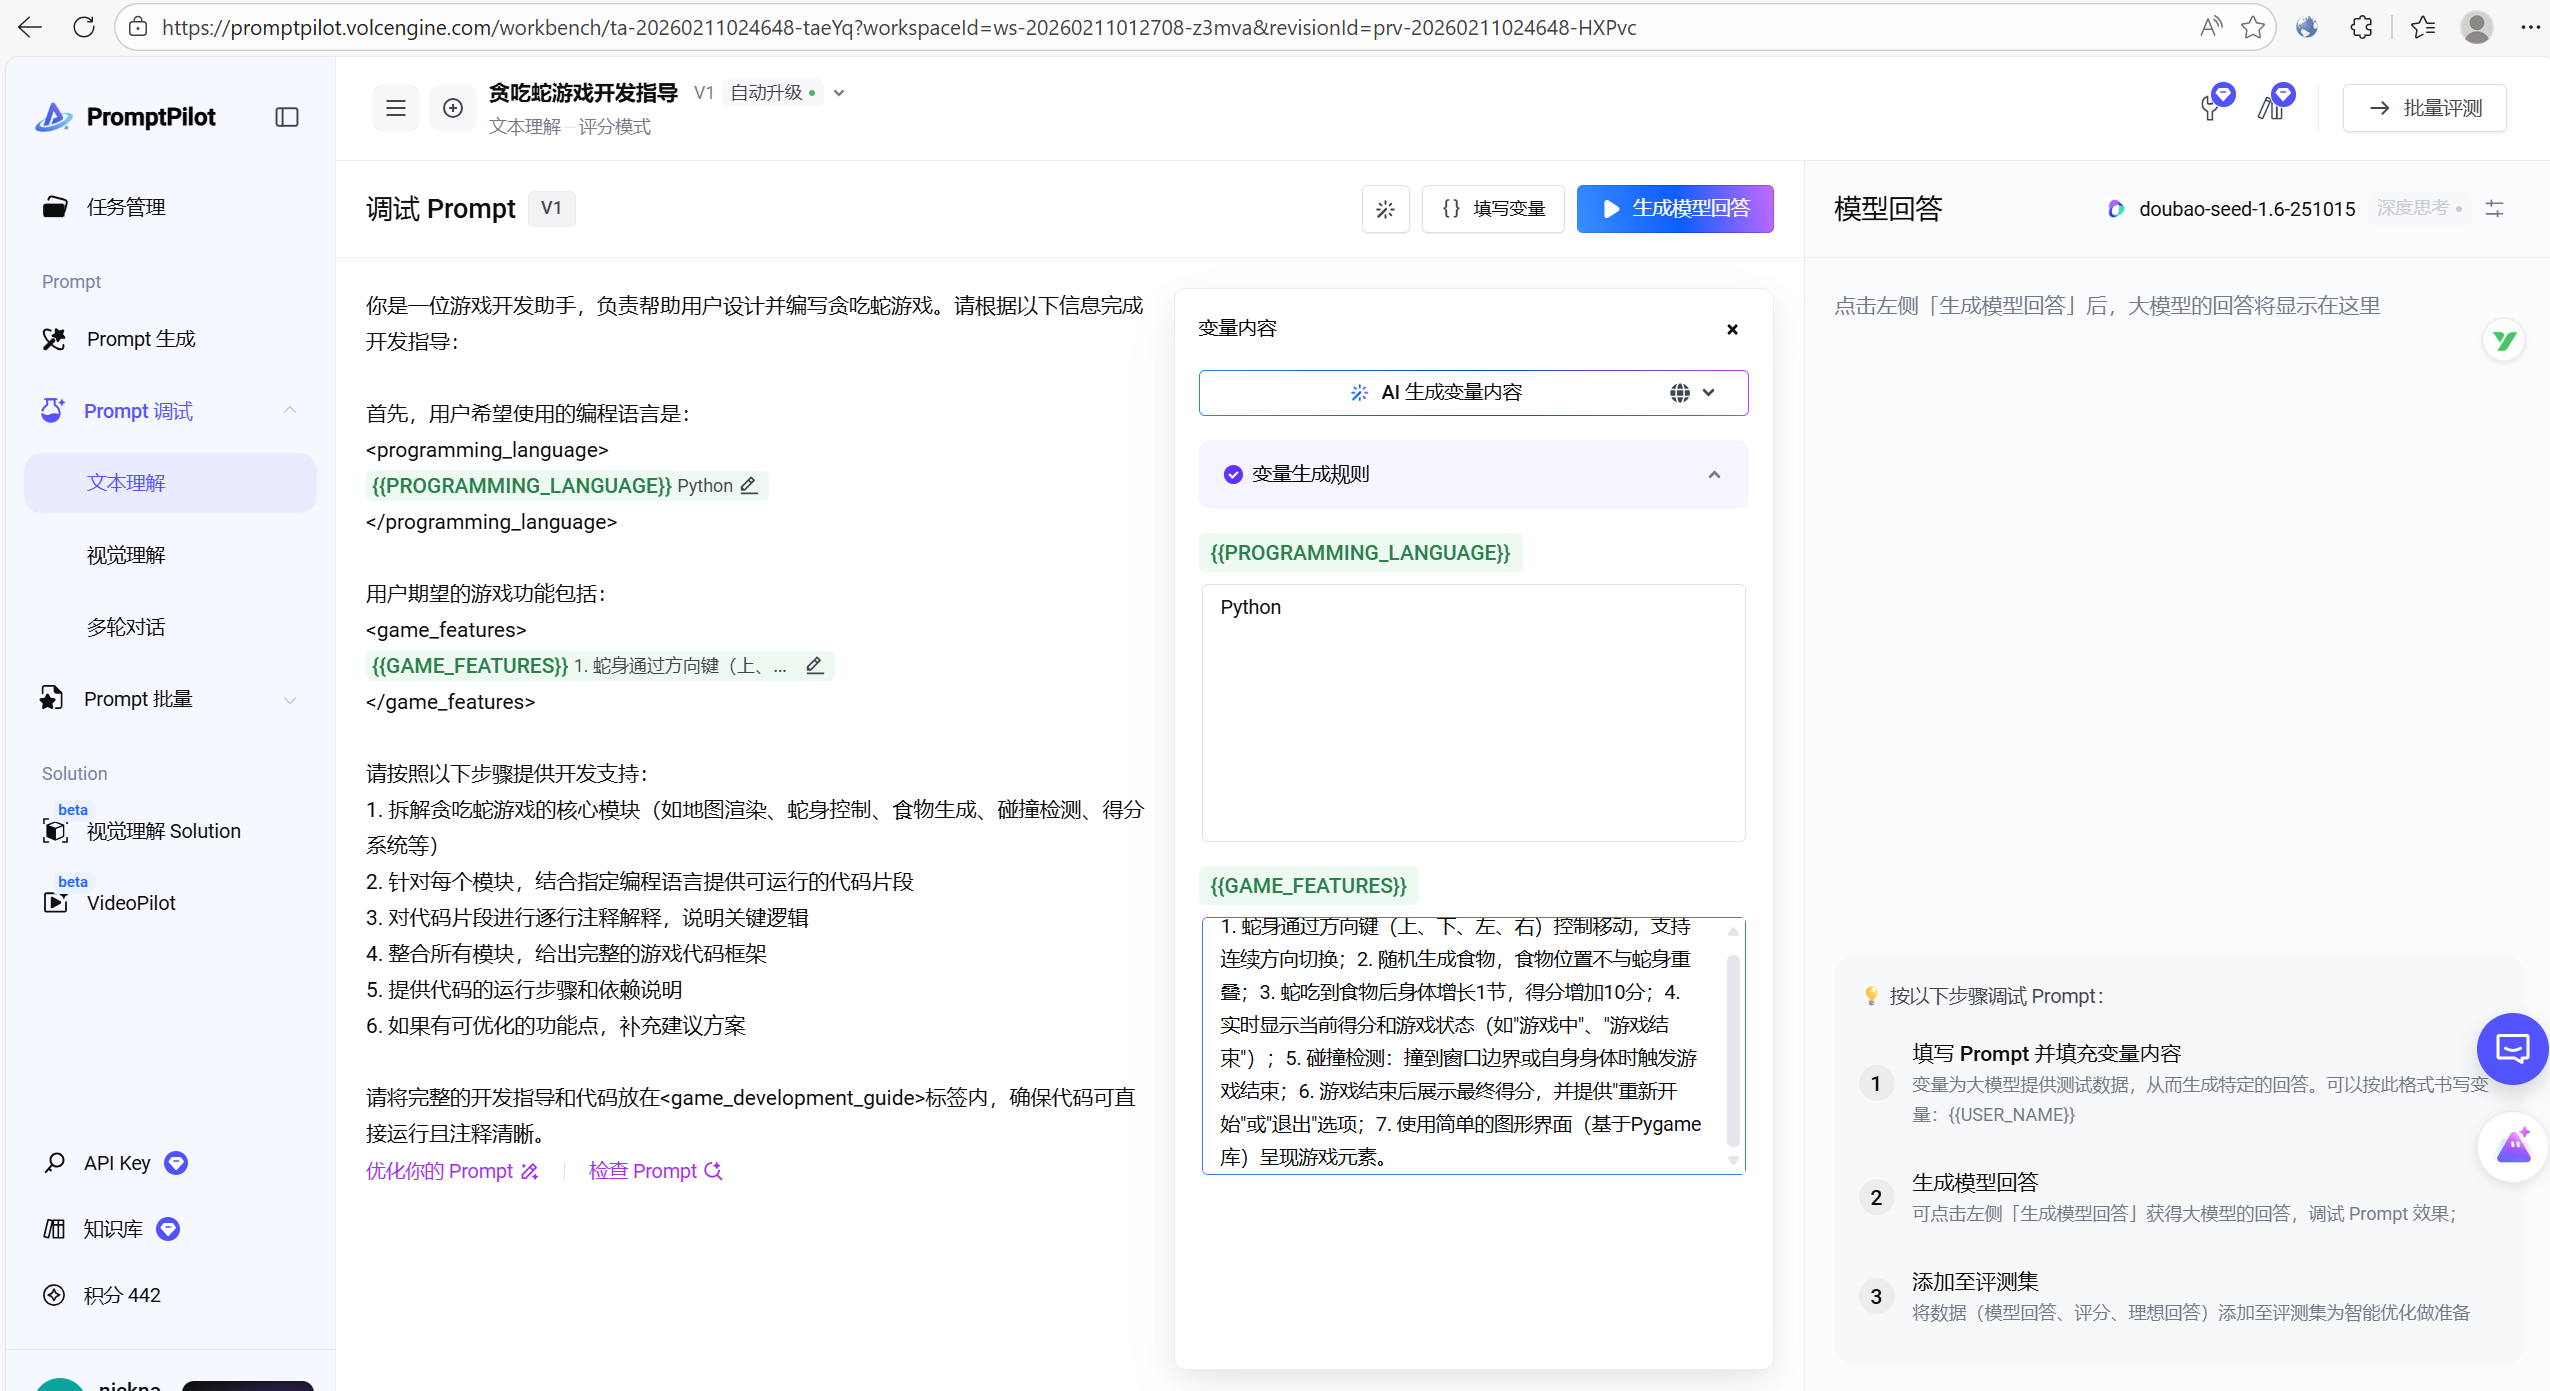Select 多轮对话 in sidebar
This screenshot has width=2550, height=1391.
pyautogui.click(x=126, y=627)
